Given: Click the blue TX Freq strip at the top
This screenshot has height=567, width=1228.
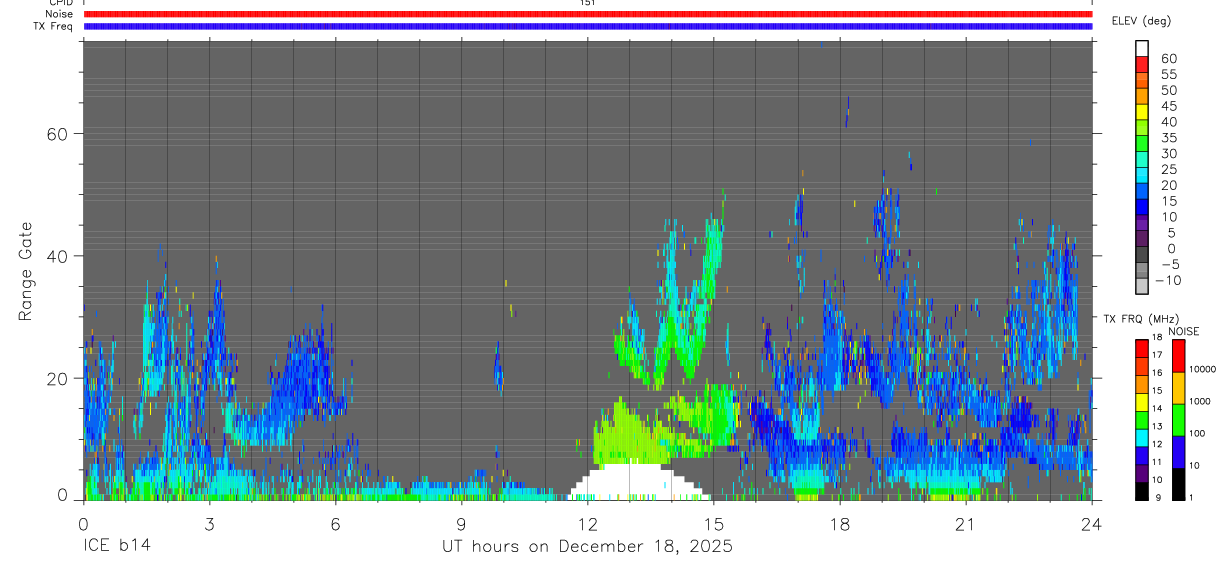Looking at the screenshot, I should click(x=588, y=26).
